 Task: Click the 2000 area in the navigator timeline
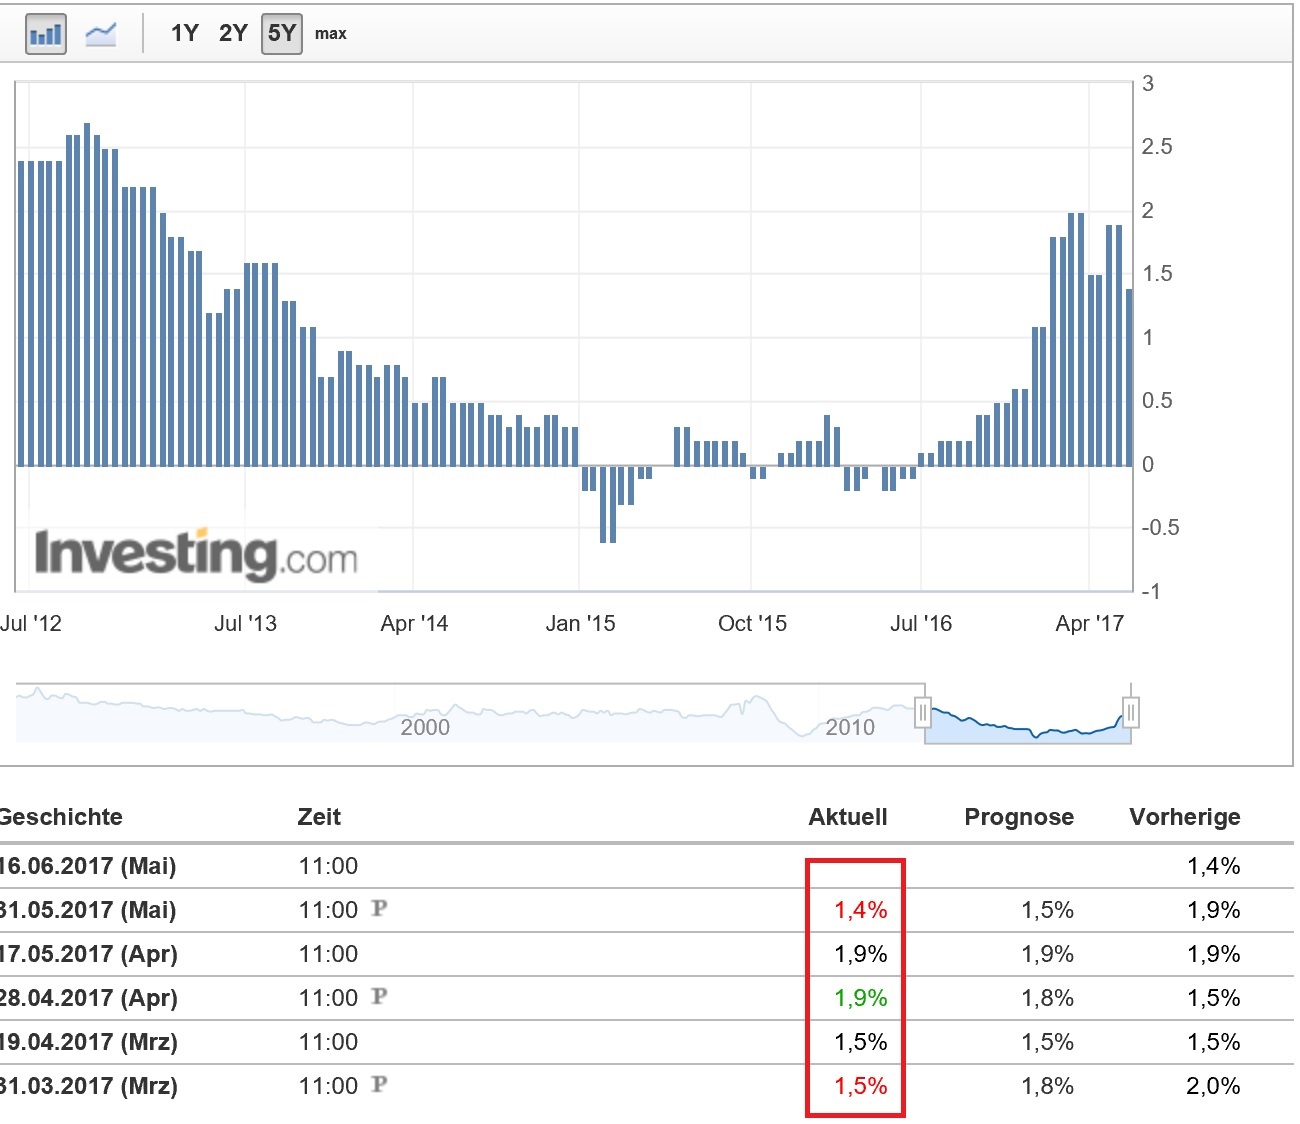click(x=425, y=726)
